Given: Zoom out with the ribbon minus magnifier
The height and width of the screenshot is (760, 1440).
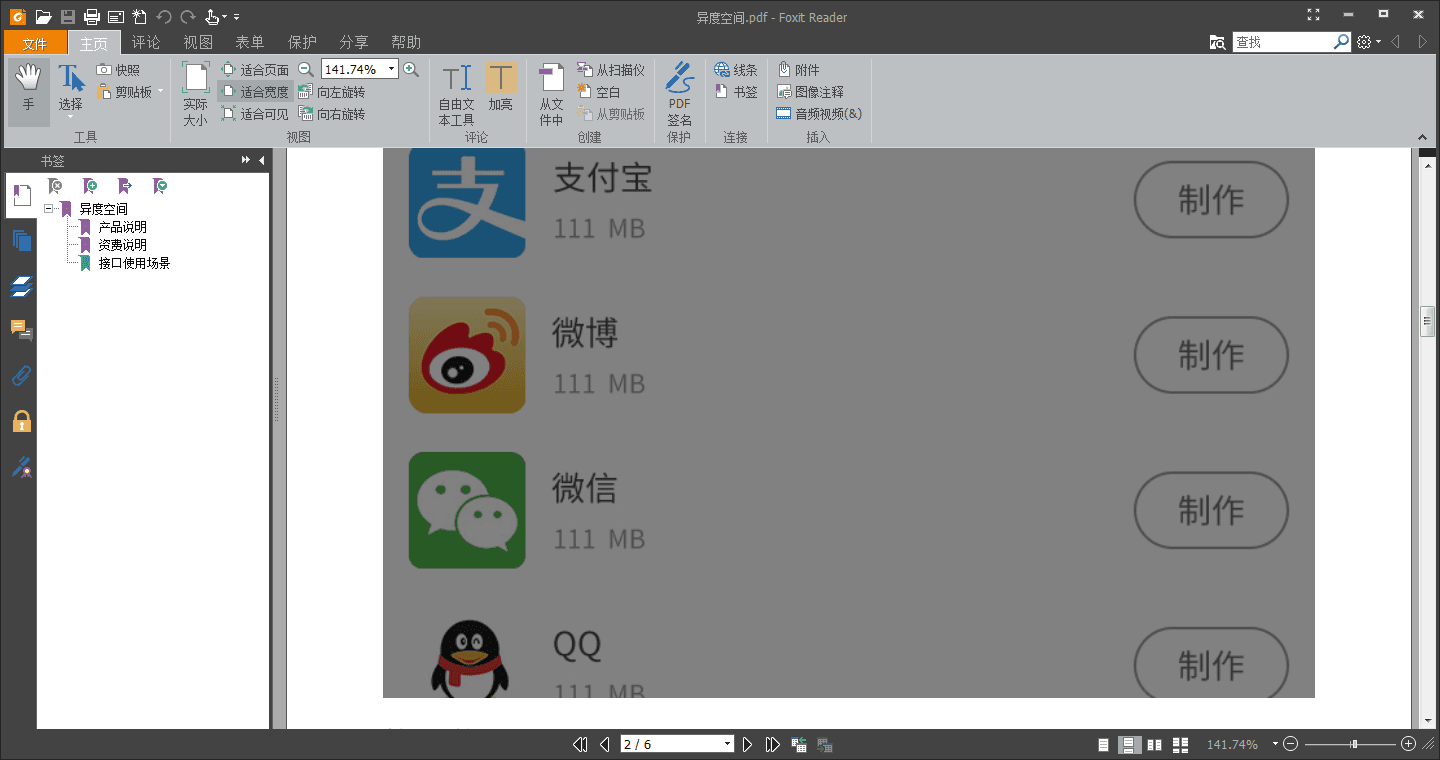Looking at the screenshot, I should click(306, 69).
